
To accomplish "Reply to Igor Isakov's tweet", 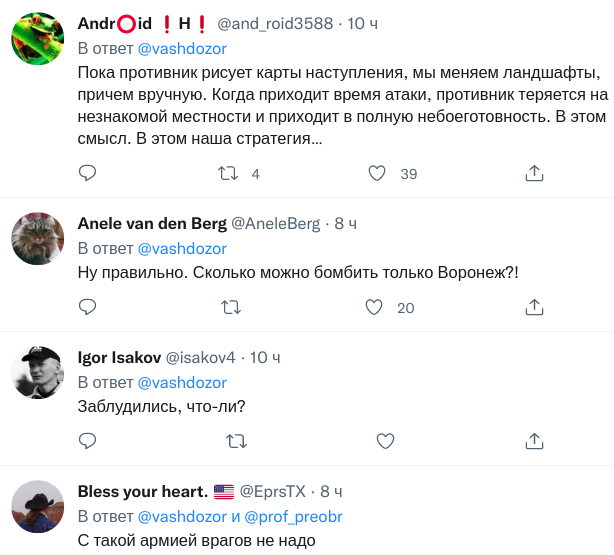I will (x=87, y=440).
